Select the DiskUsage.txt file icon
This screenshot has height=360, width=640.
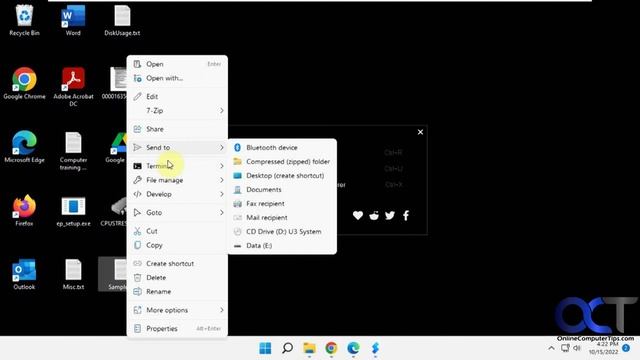122,20
